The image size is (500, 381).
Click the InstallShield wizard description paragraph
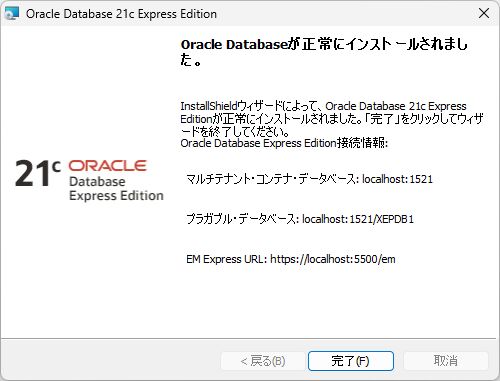tap(332, 119)
